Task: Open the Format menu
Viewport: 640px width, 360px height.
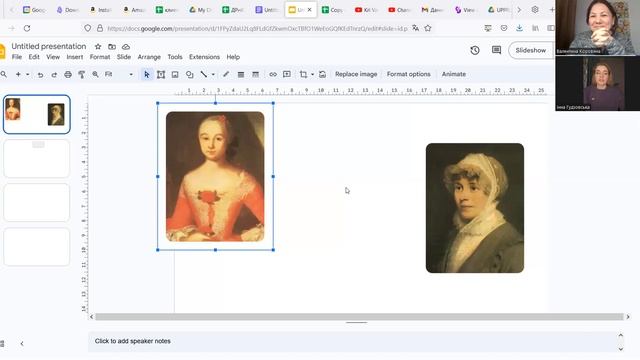Action: pyautogui.click(x=100, y=57)
